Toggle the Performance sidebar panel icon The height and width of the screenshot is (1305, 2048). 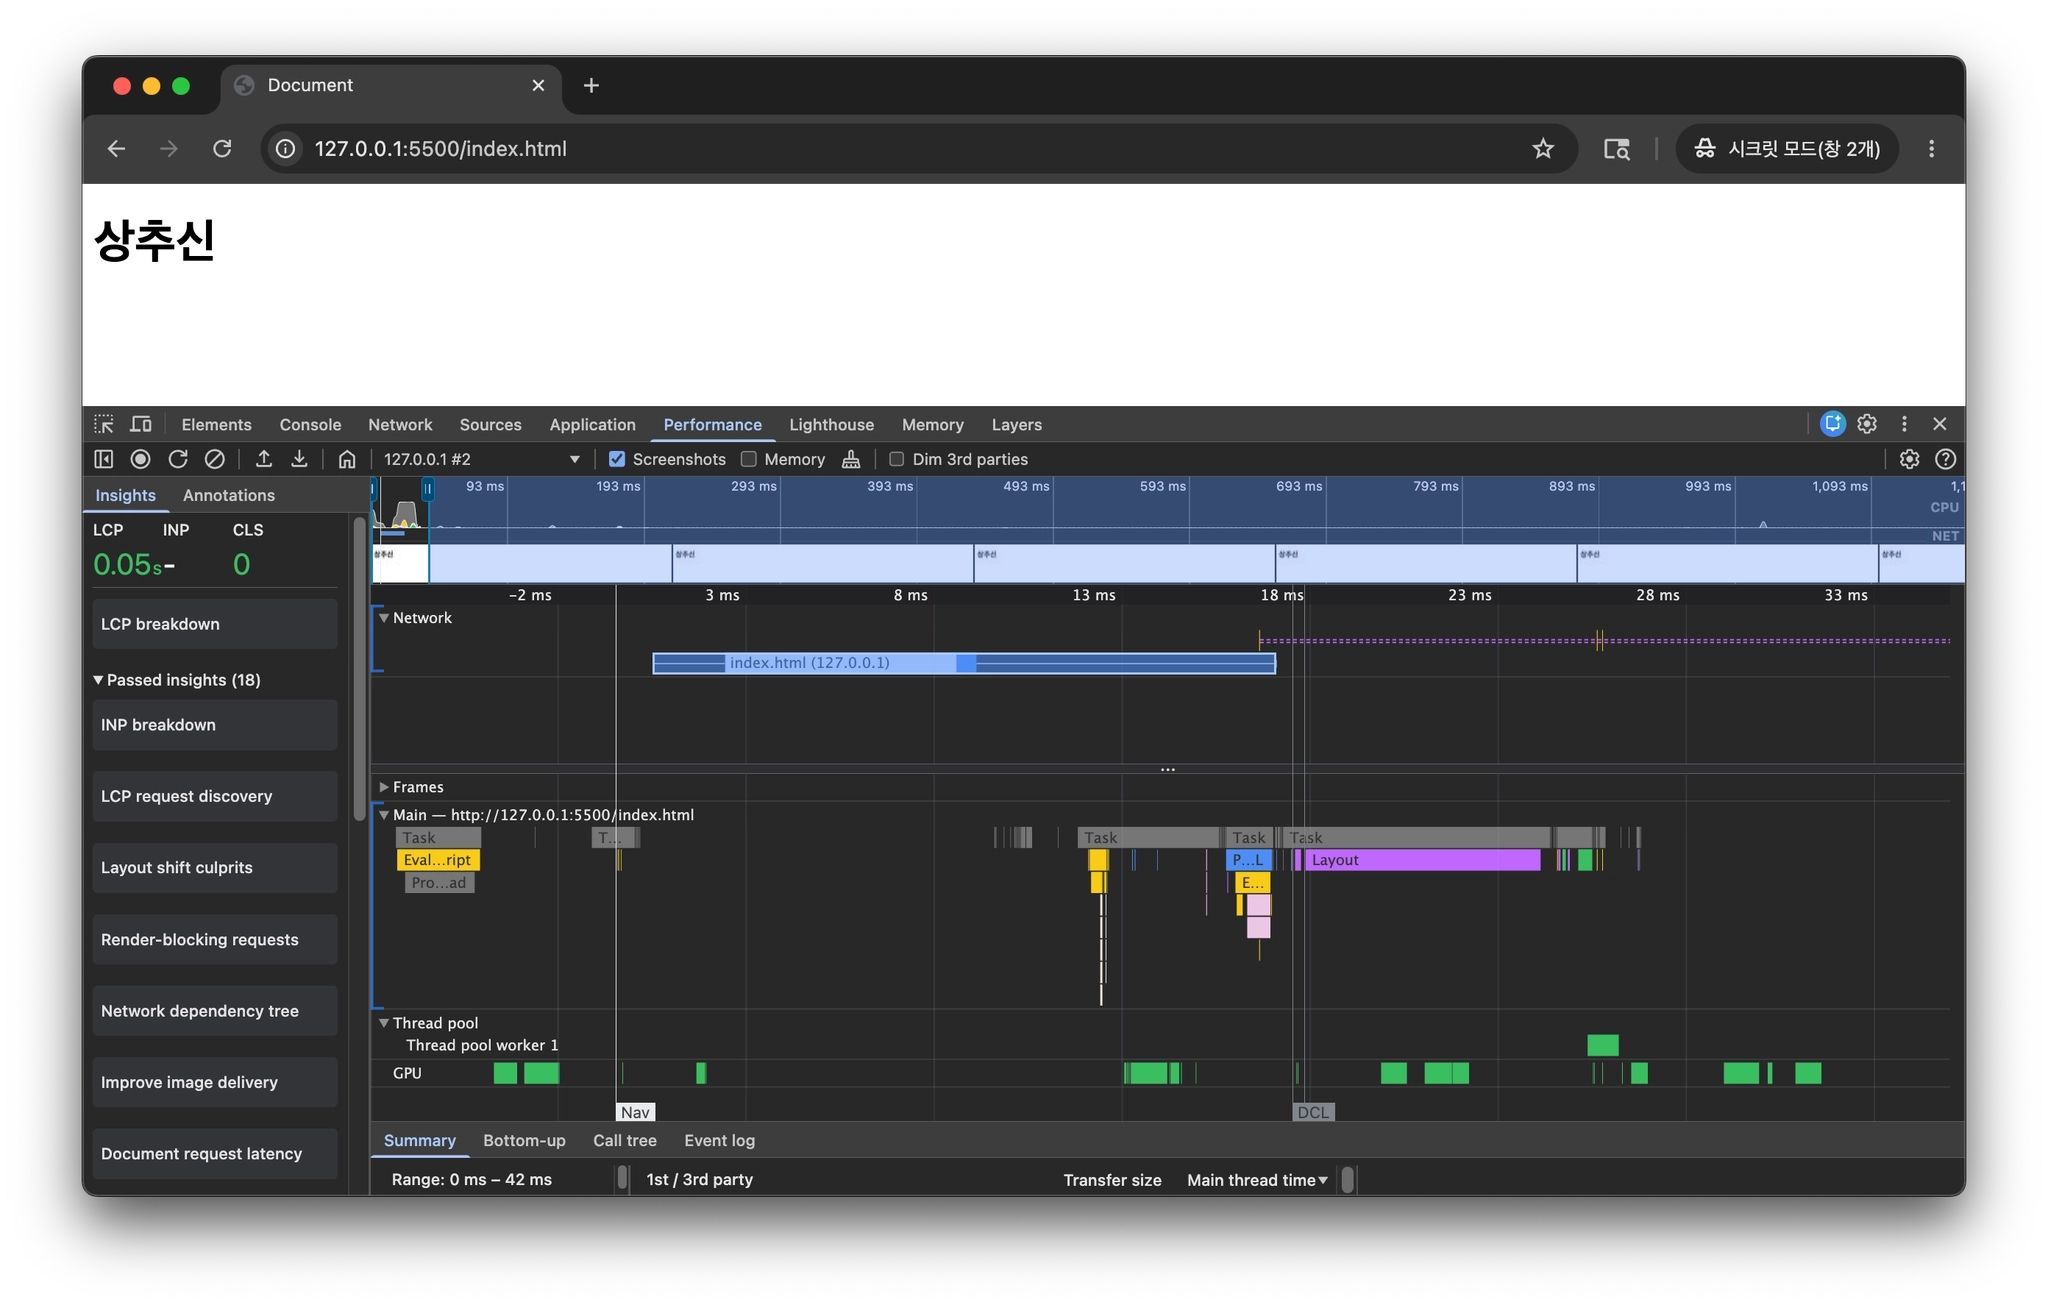[x=104, y=459]
